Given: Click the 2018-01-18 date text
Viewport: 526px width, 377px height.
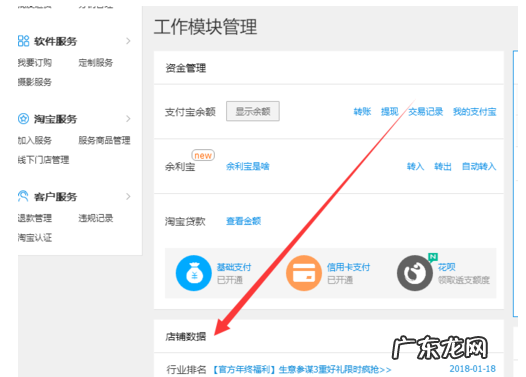Looking at the screenshot, I should pos(472,369).
